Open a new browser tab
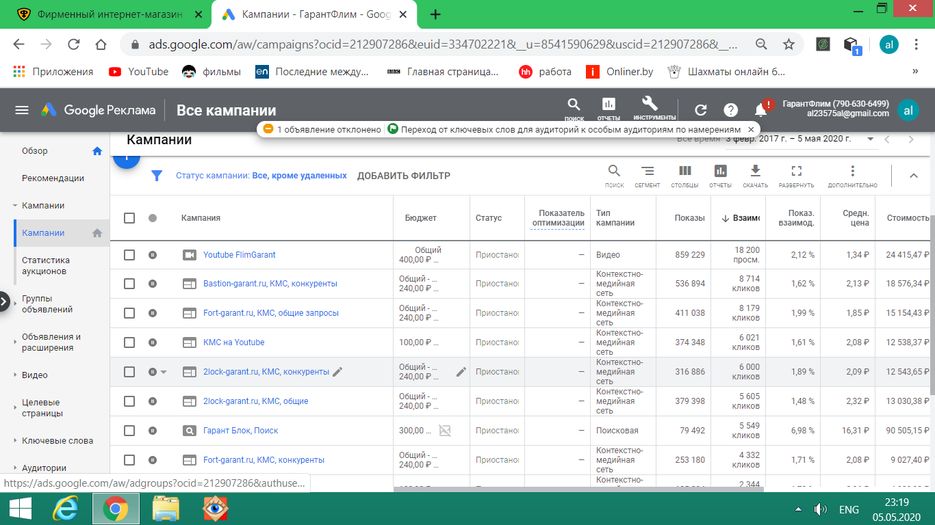The image size is (935, 525). (435, 14)
